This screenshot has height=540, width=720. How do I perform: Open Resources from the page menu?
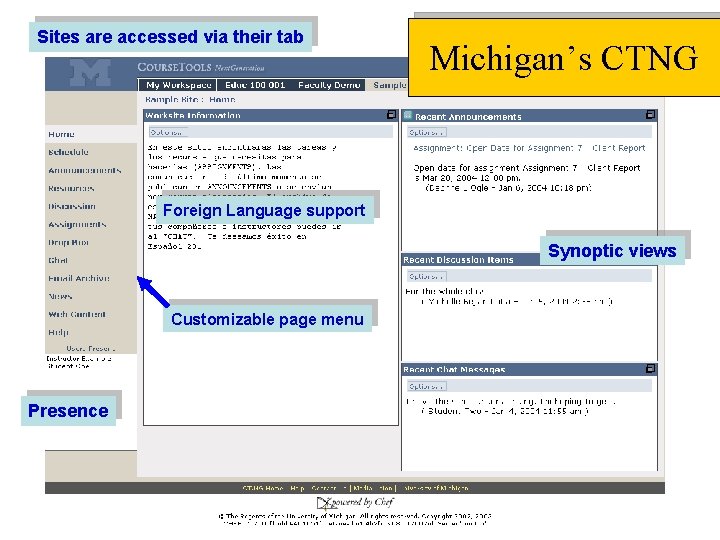tap(71, 188)
